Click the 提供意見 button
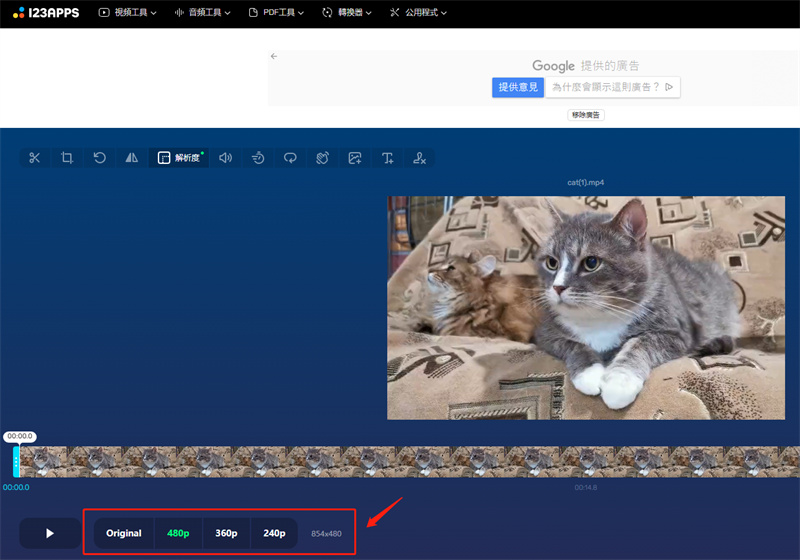The width and height of the screenshot is (800, 560). [518, 87]
